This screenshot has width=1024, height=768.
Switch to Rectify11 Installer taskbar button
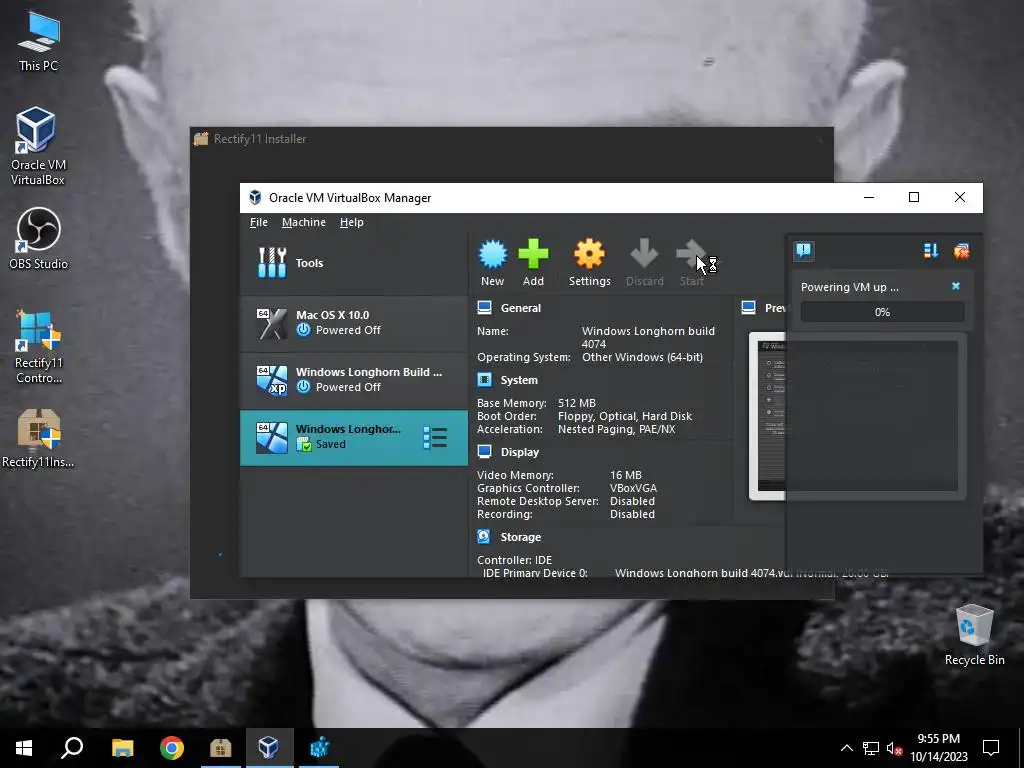tap(221, 748)
